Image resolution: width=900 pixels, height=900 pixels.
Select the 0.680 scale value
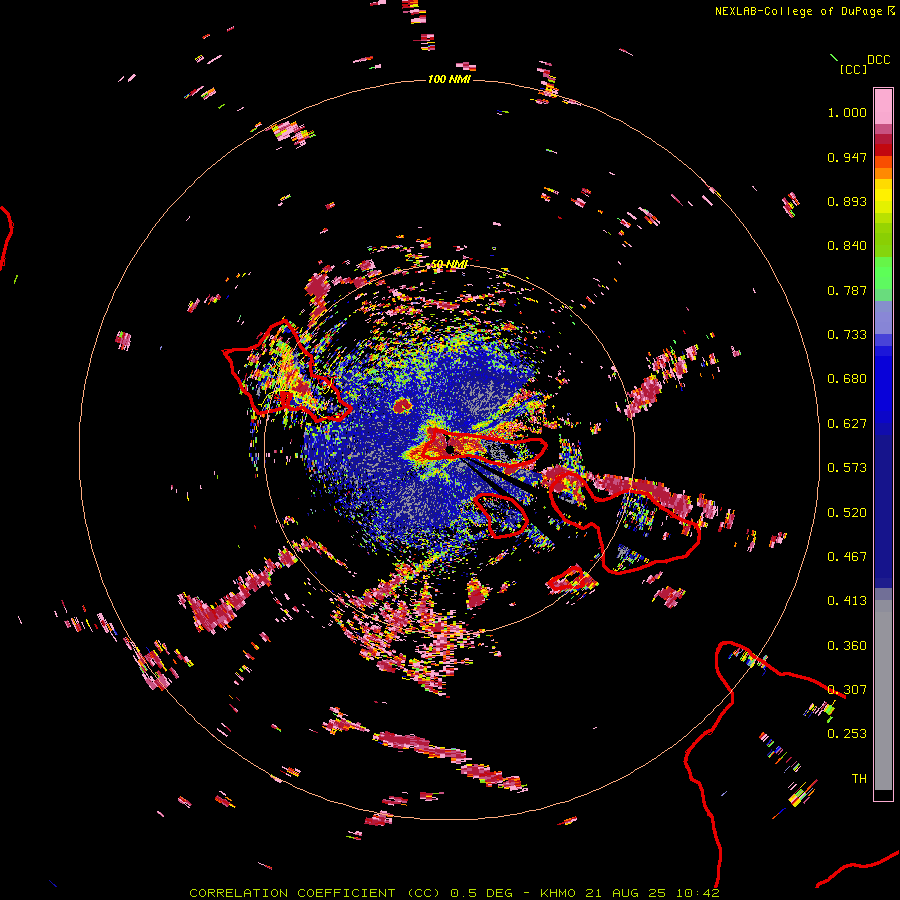[x=847, y=379]
